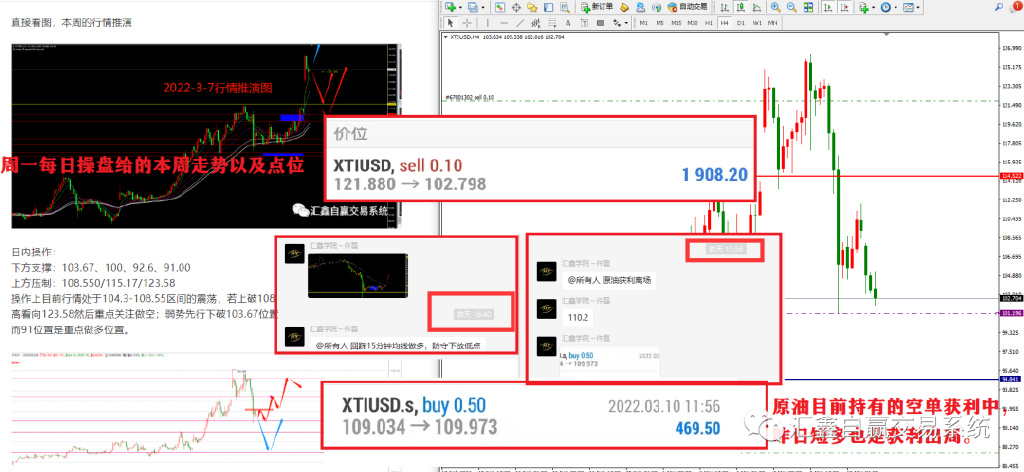
Task: Select the vertical line drawing tool
Action: coord(487,23)
